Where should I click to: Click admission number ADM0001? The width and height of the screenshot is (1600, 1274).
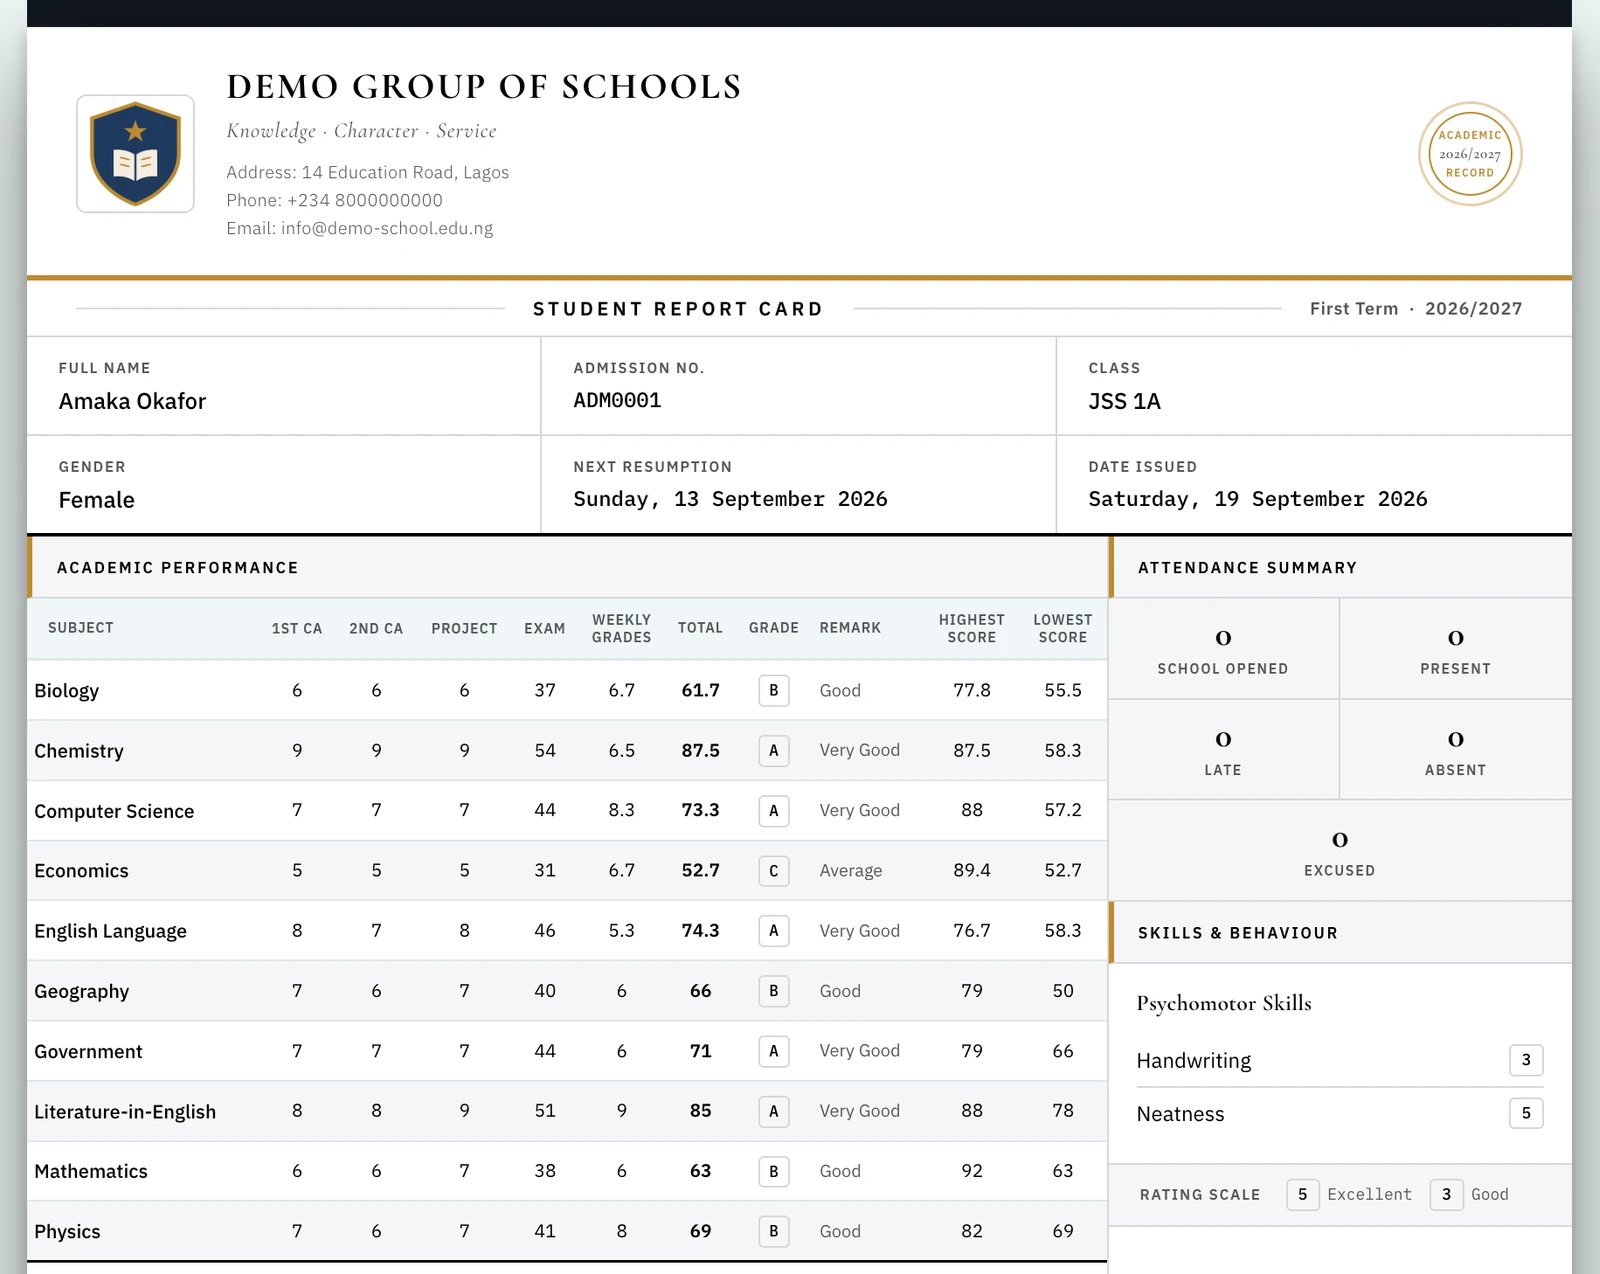click(617, 400)
